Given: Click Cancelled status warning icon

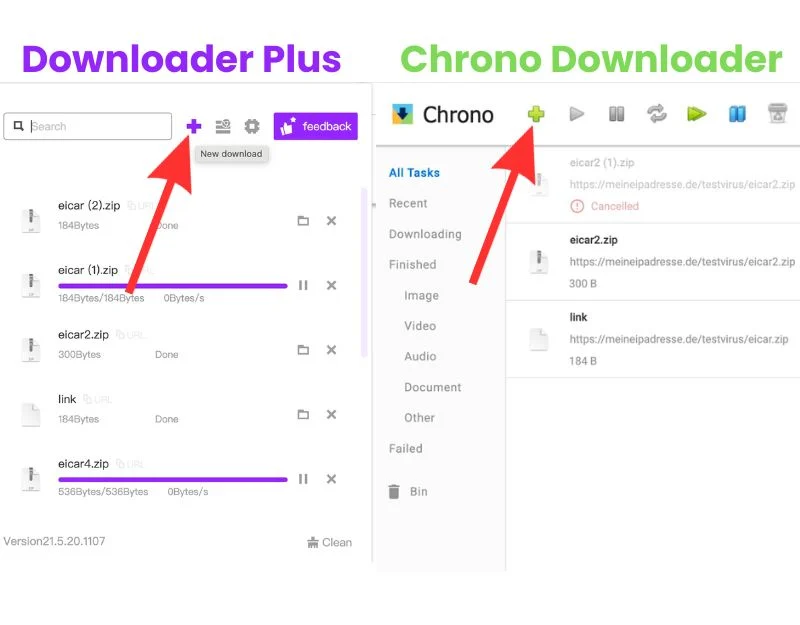Looking at the screenshot, I should point(577,206).
